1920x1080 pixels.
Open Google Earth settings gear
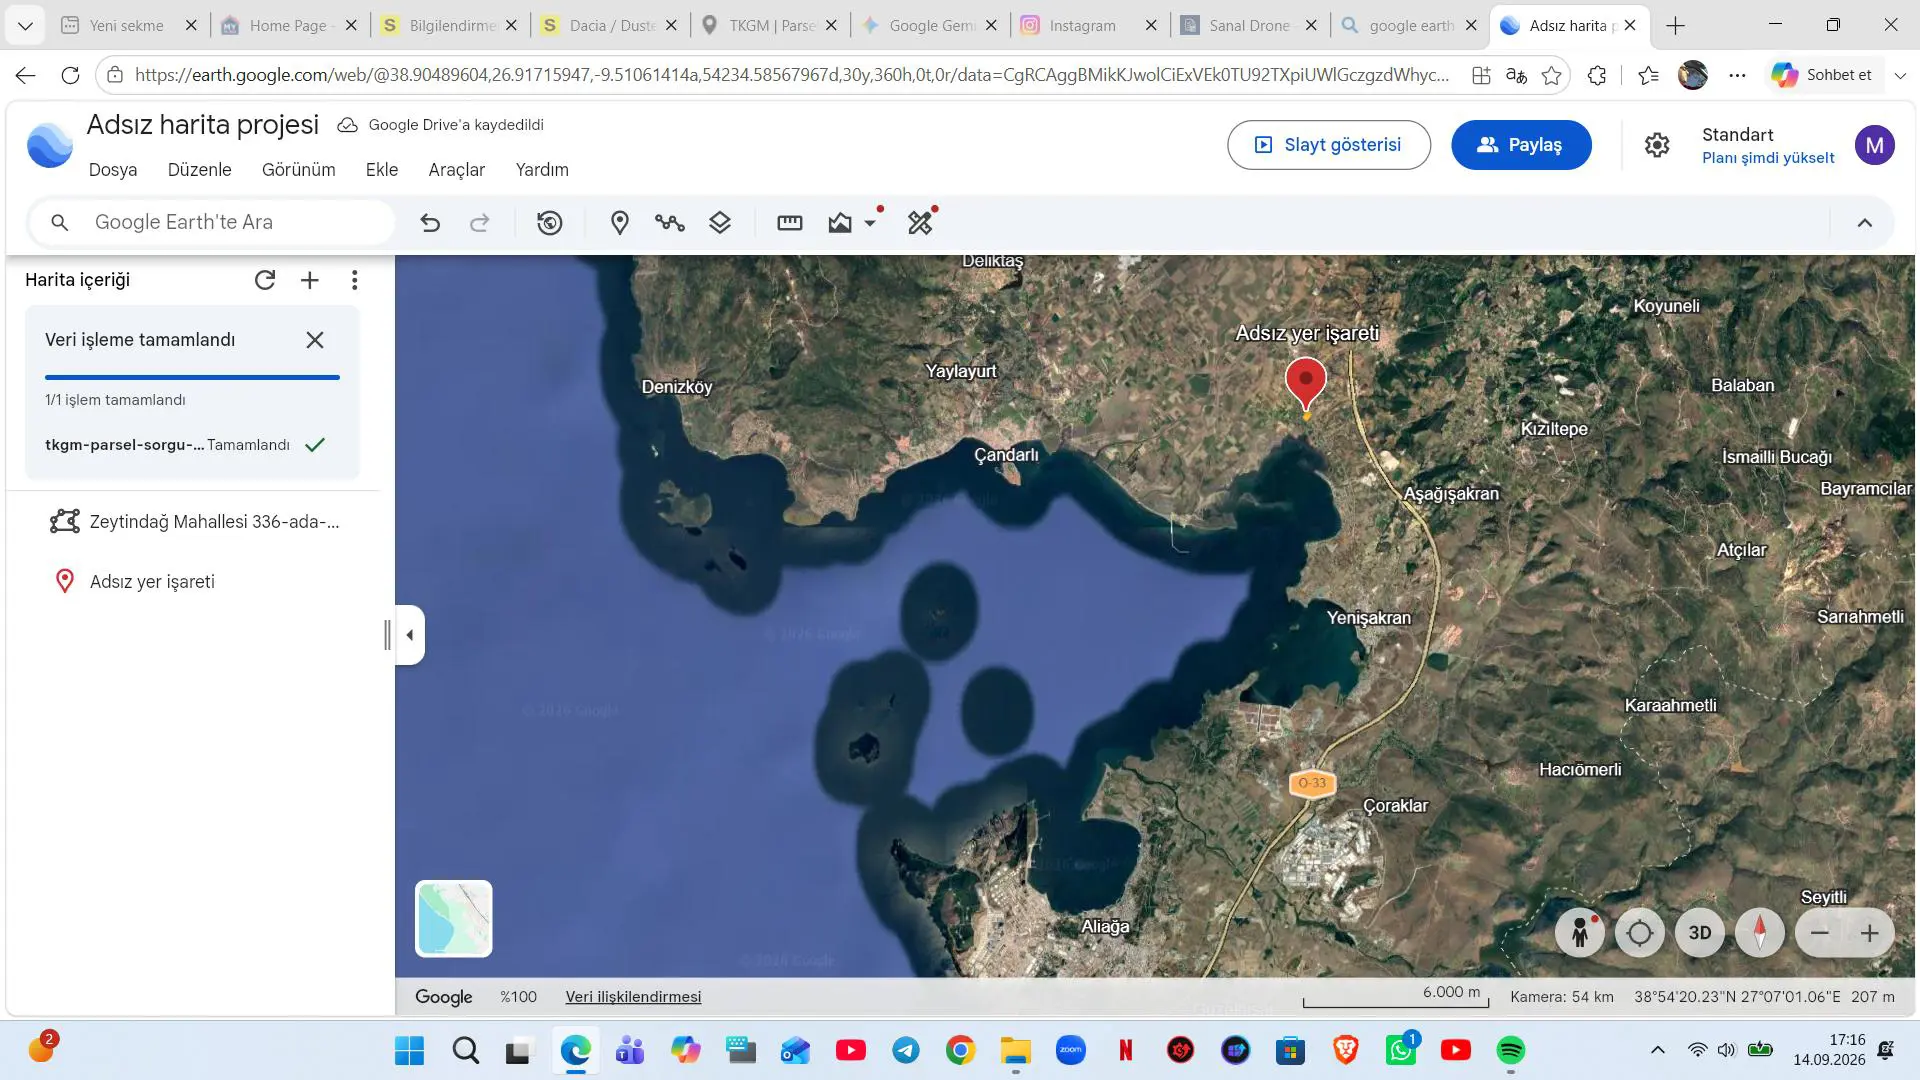[1657, 145]
